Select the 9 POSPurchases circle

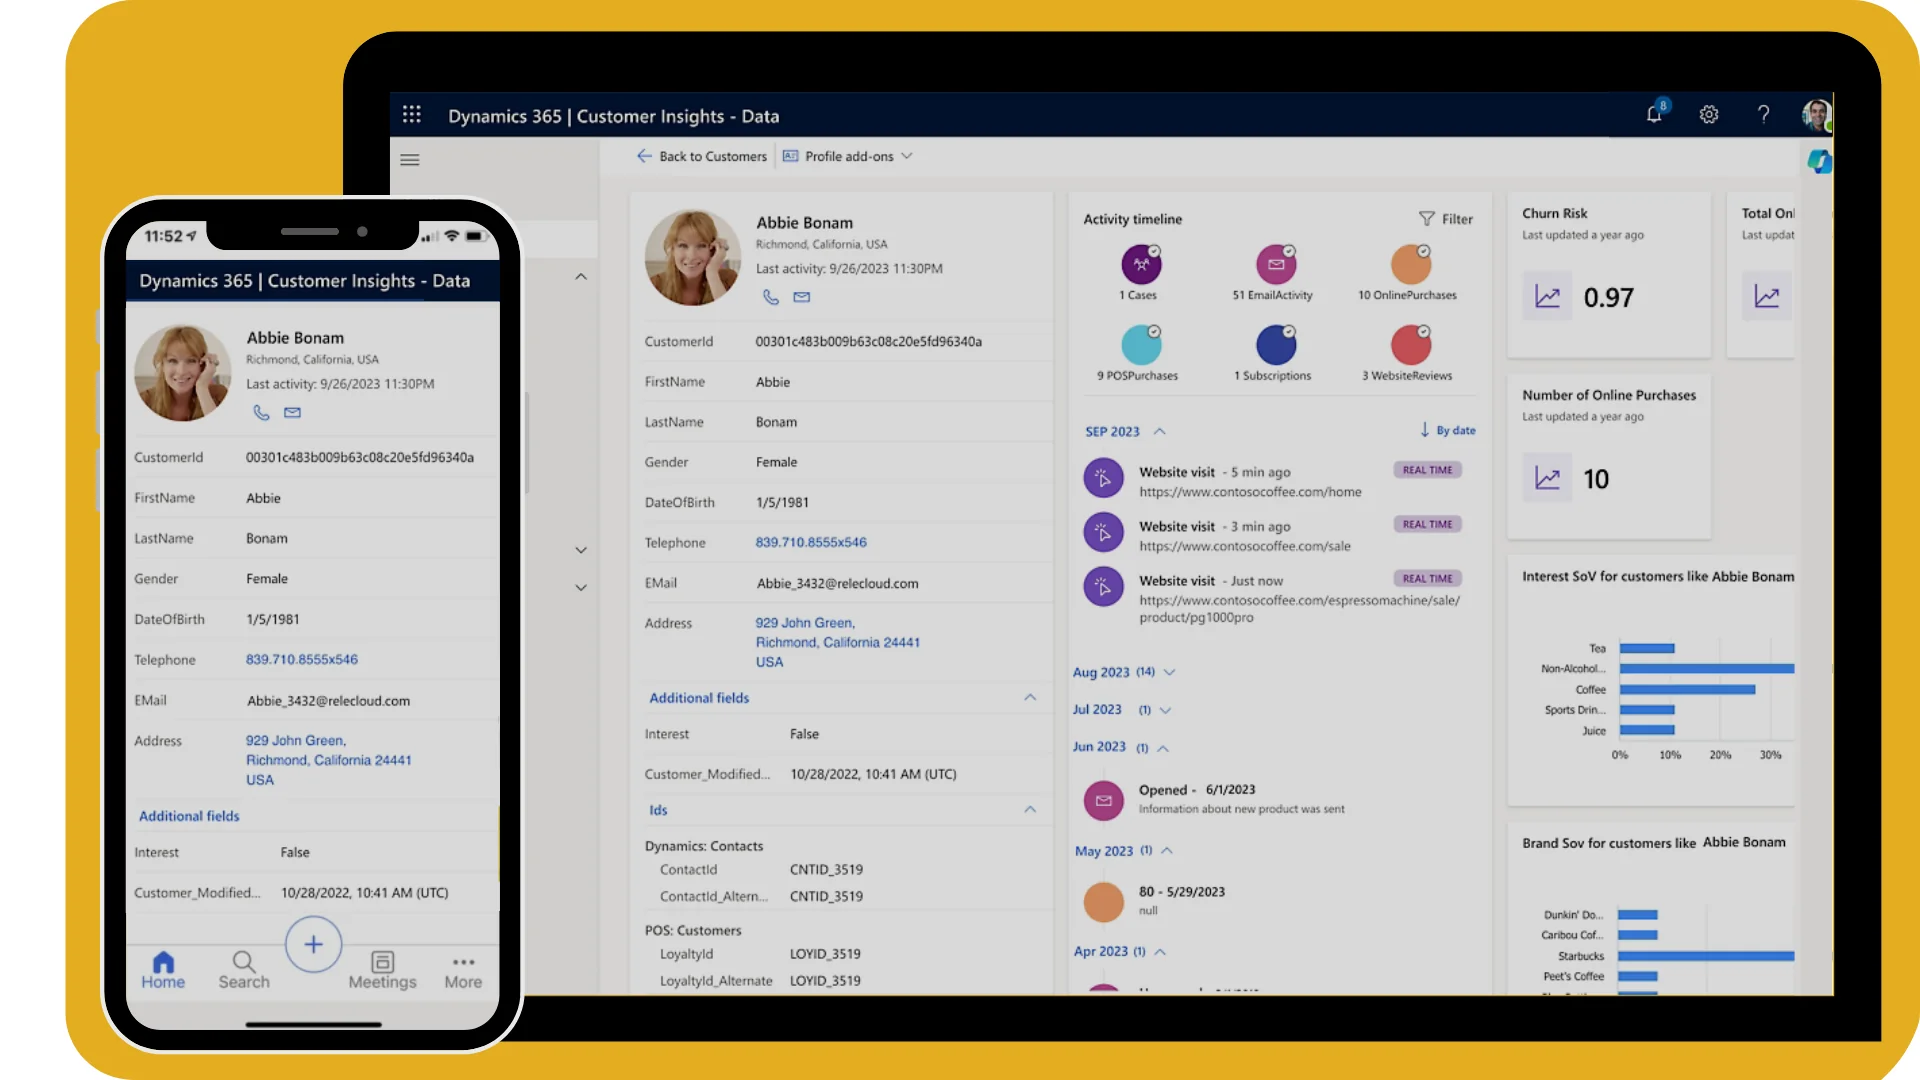[x=1141, y=345]
